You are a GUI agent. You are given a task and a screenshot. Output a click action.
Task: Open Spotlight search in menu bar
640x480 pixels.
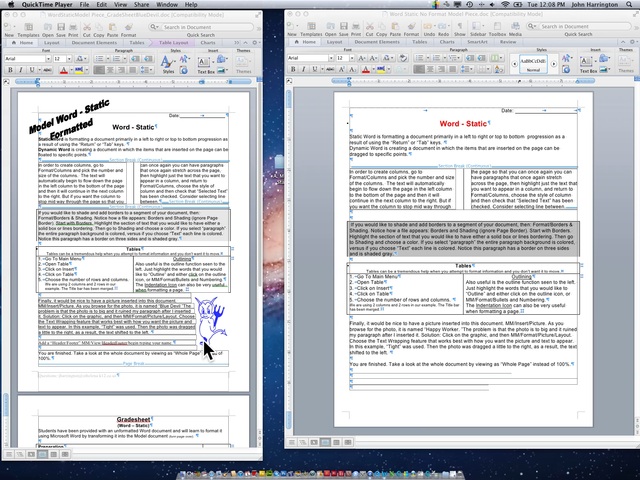629,4
